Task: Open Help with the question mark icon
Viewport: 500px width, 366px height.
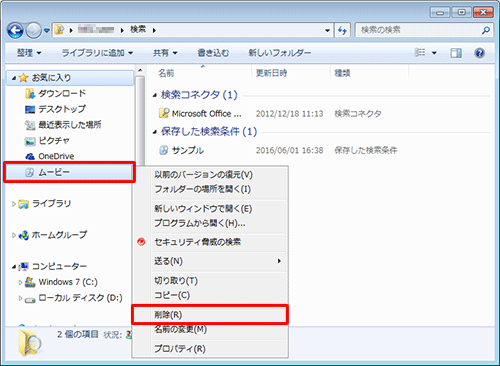Action: [x=479, y=53]
